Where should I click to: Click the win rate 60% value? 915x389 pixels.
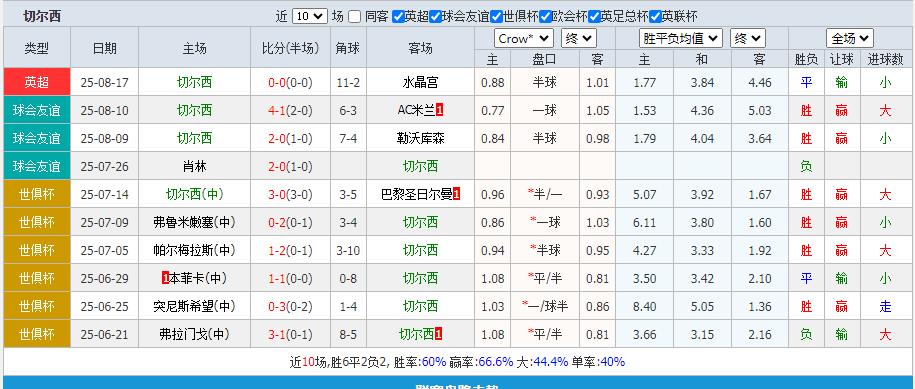(434, 362)
